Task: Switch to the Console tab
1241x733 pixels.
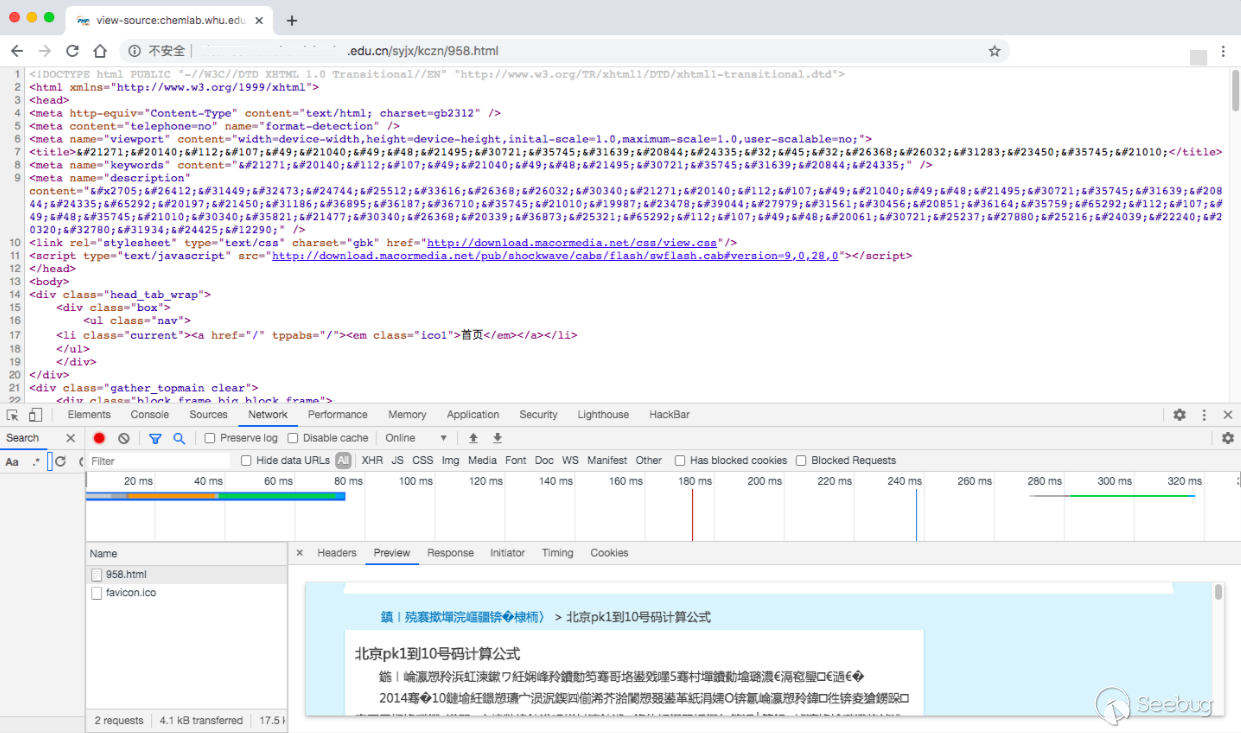Action: tap(150, 415)
